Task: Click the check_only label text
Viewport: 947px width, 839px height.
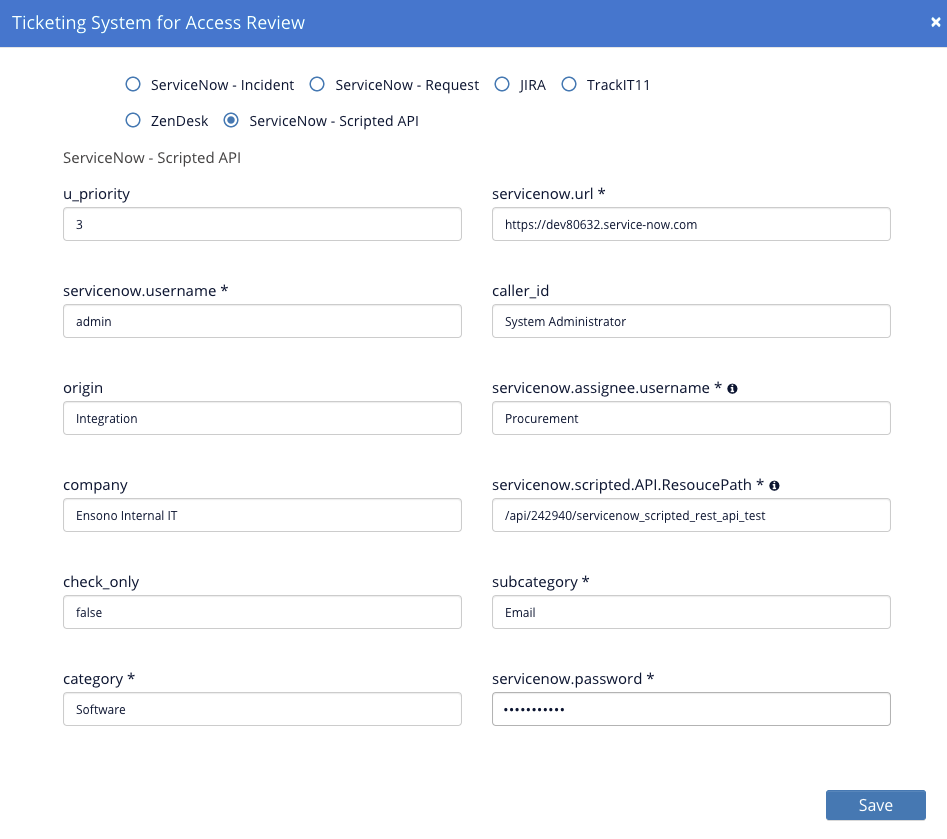Action: (x=101, y=582)
